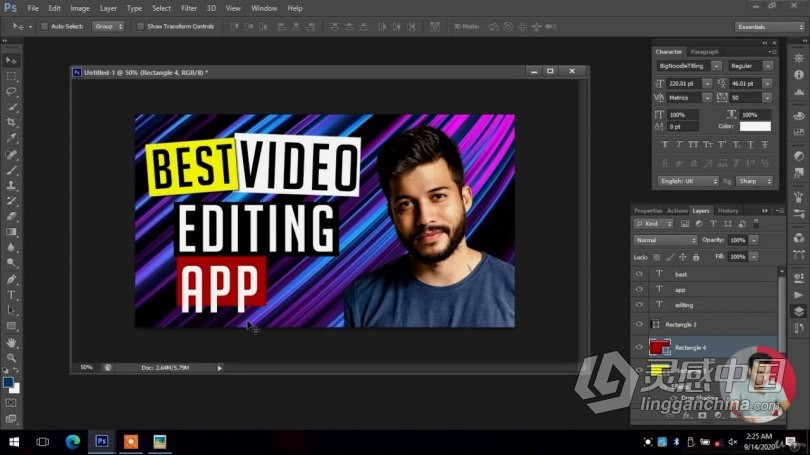
Task: Hide the Rectangle 4 layer
Action: point(639,347)
